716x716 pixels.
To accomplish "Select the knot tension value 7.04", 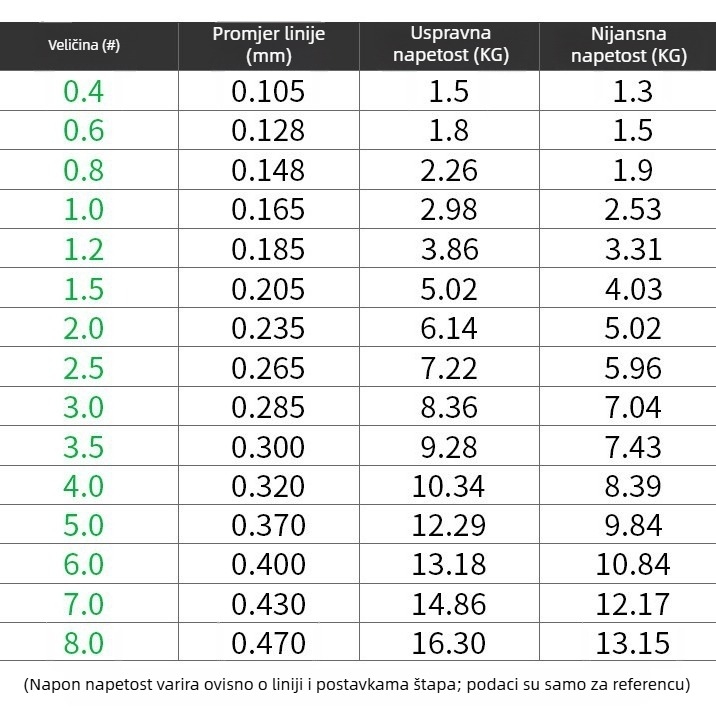I will [633, 407].
